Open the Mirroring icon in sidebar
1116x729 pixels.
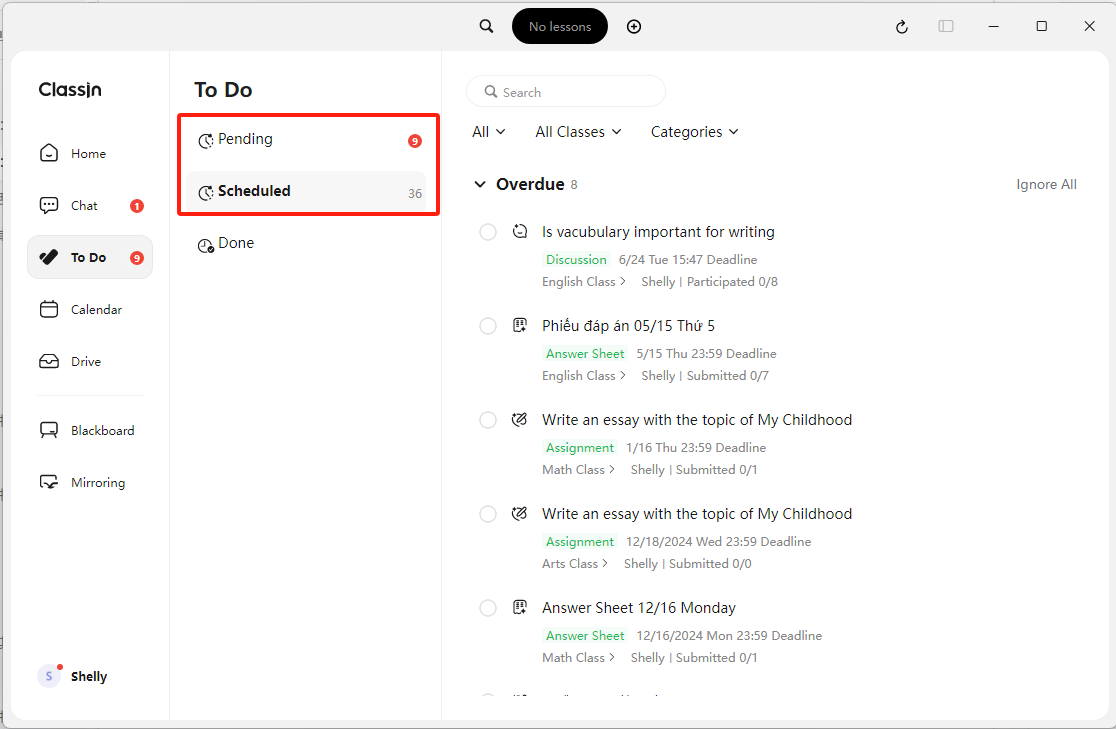[48, 482]
